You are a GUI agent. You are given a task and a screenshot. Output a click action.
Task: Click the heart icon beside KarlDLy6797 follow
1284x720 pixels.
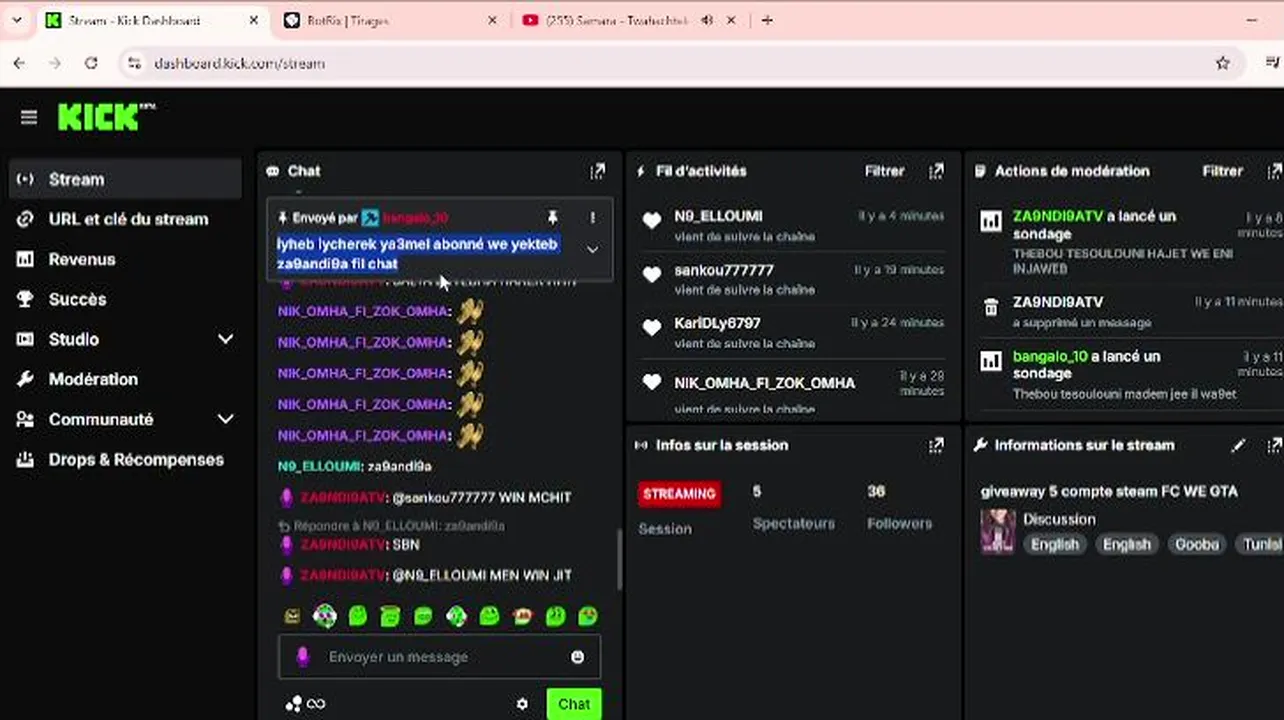(652, 328)
